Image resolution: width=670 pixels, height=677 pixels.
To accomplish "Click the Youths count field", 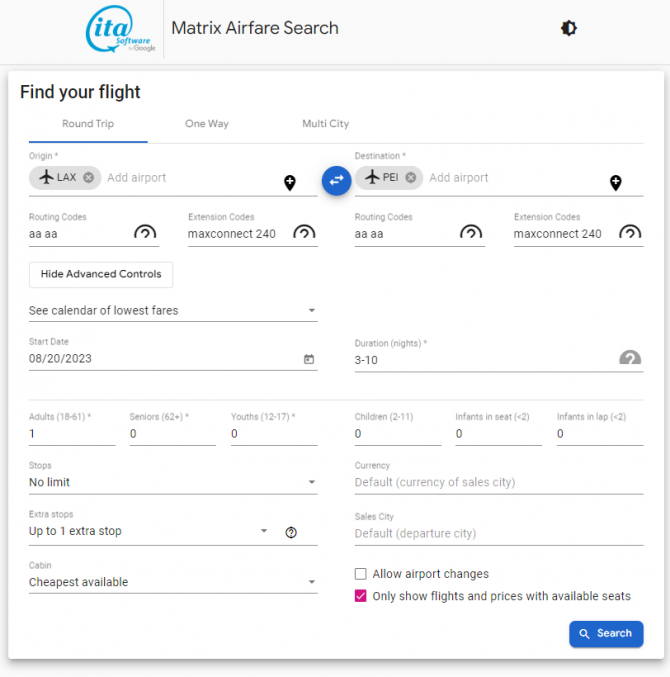I will tap(274, 434).
